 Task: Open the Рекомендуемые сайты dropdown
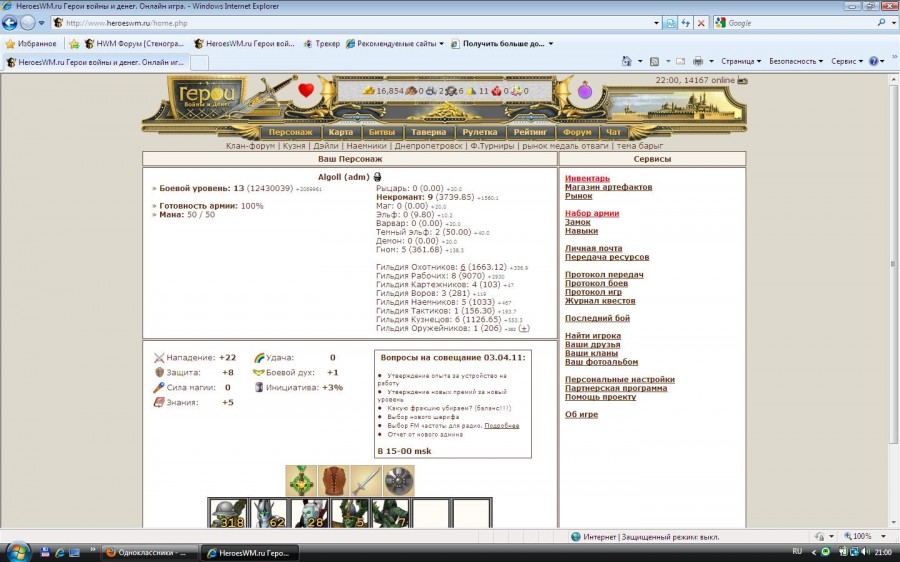click(x=395, y=44)
